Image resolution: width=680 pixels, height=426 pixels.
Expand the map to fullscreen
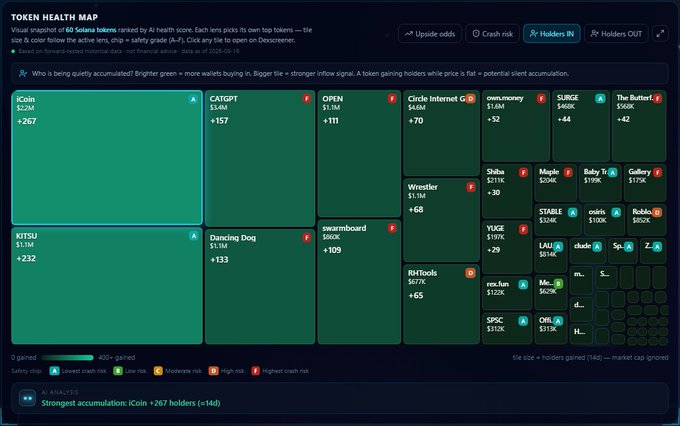[x=660, y=34]
